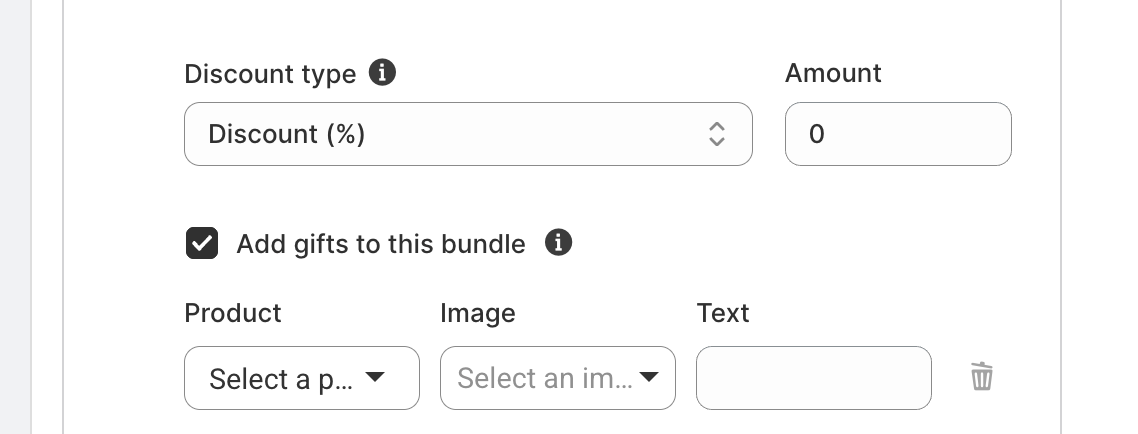Delete the gift row with trash icon
This screenshot has width=1138, height=434.
click(982, 377)
